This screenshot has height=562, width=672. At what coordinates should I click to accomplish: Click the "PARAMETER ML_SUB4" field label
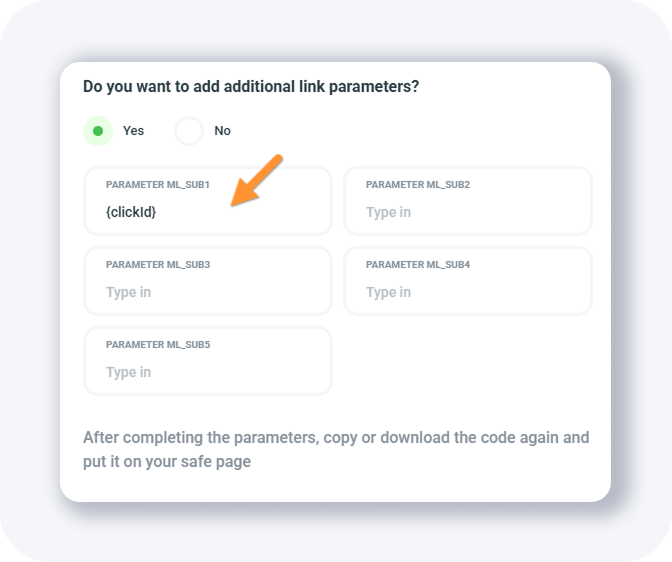pos(417,265)
